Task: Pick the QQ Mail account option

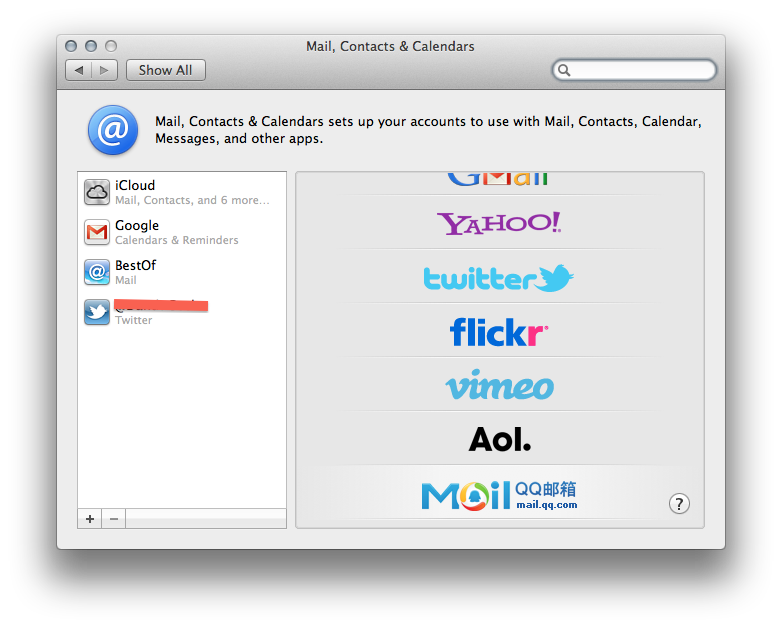Action: point(499,494)
